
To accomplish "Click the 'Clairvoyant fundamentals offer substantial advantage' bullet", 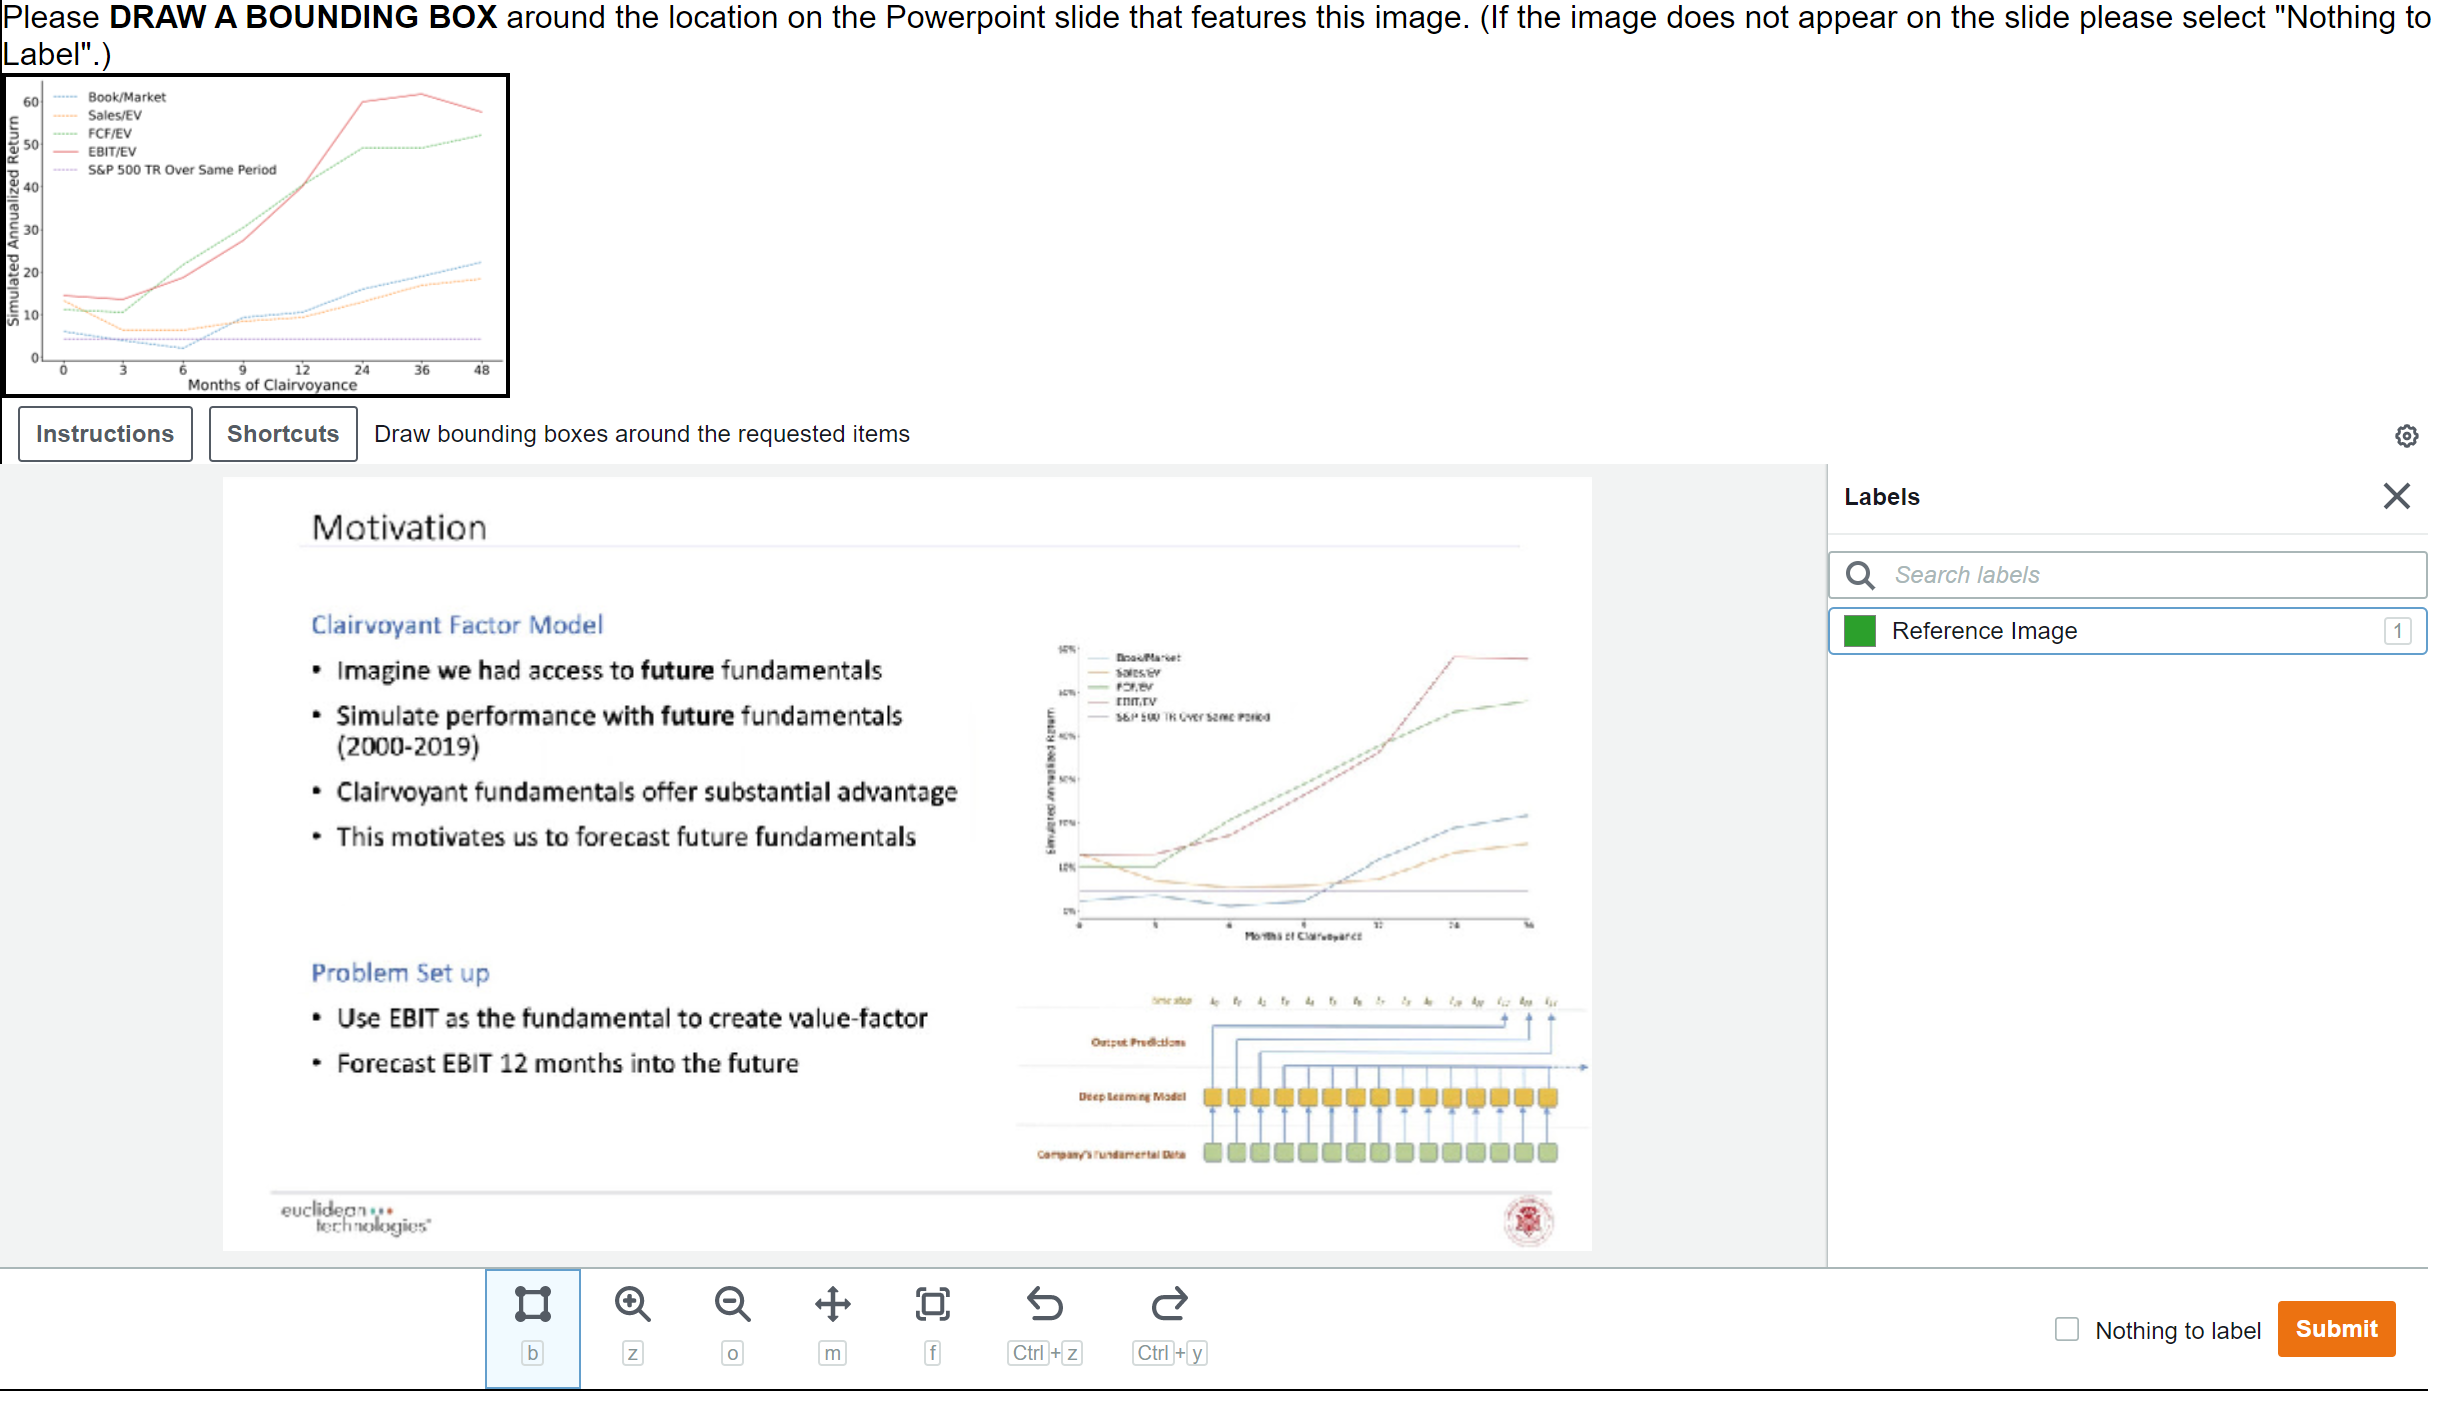I will [647, 792].
